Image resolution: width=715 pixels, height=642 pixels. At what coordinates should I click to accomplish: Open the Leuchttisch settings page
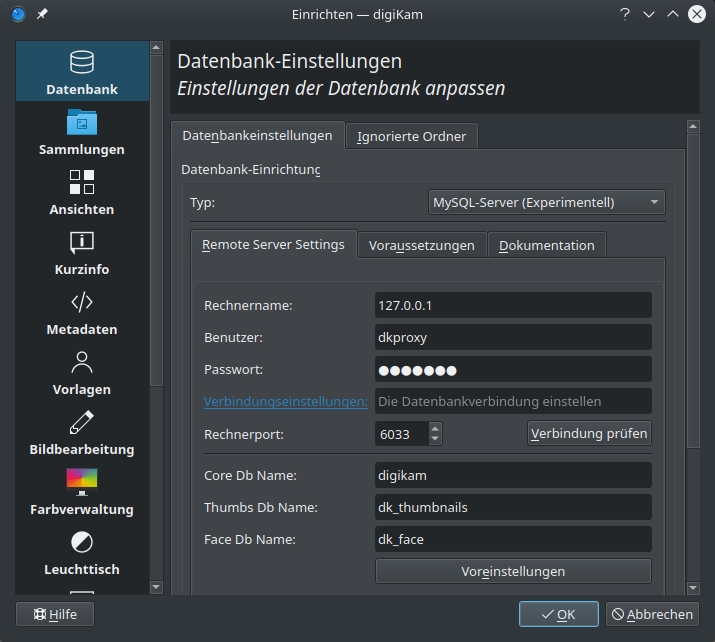pyautogui.click(x=82, y=553)
